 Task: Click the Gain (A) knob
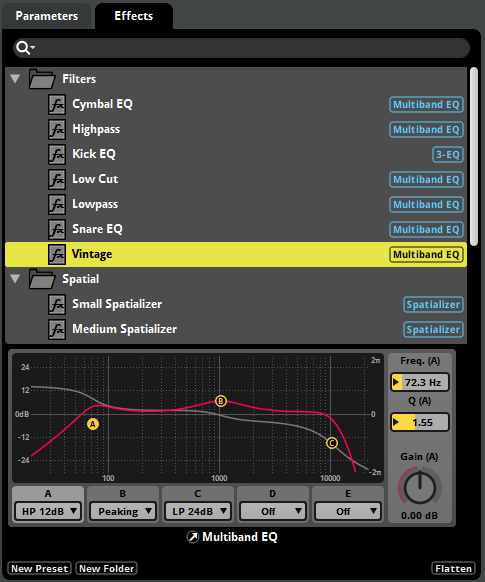[420, 487]
